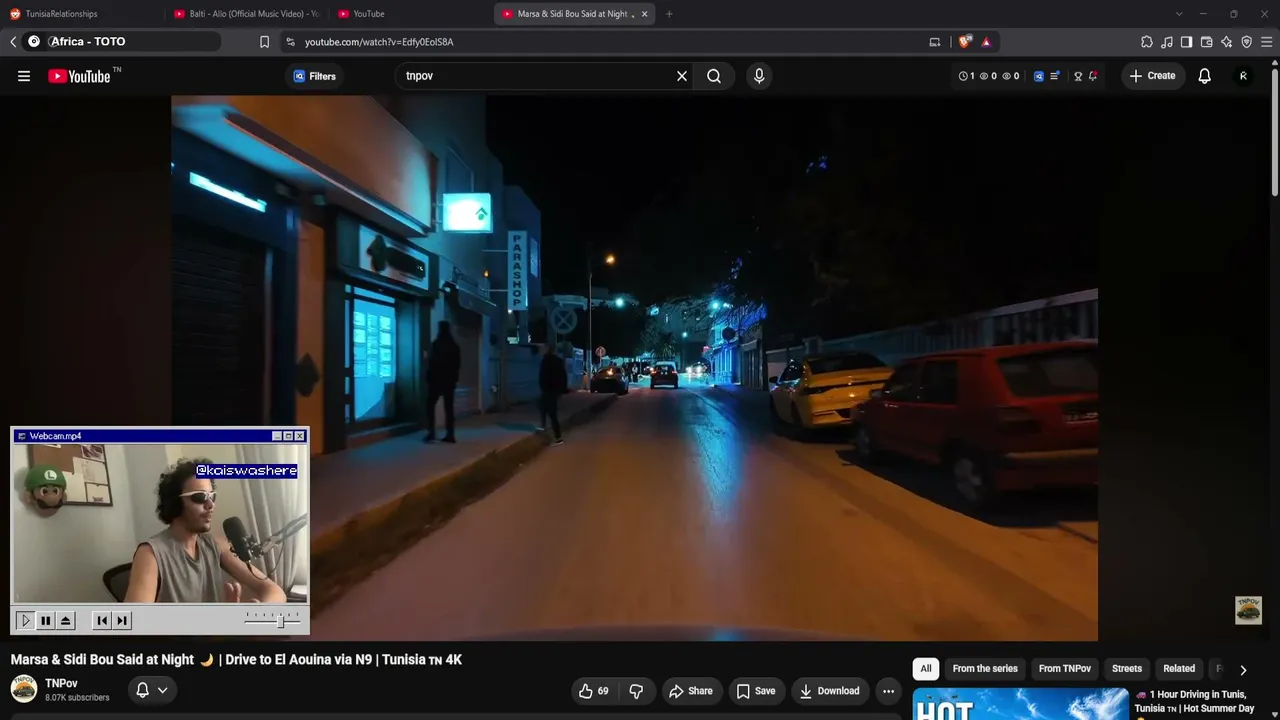This screenshot has width=1280, height=720.
Task: Open the Brave main hamburger menu
Action: [1267, 42]
